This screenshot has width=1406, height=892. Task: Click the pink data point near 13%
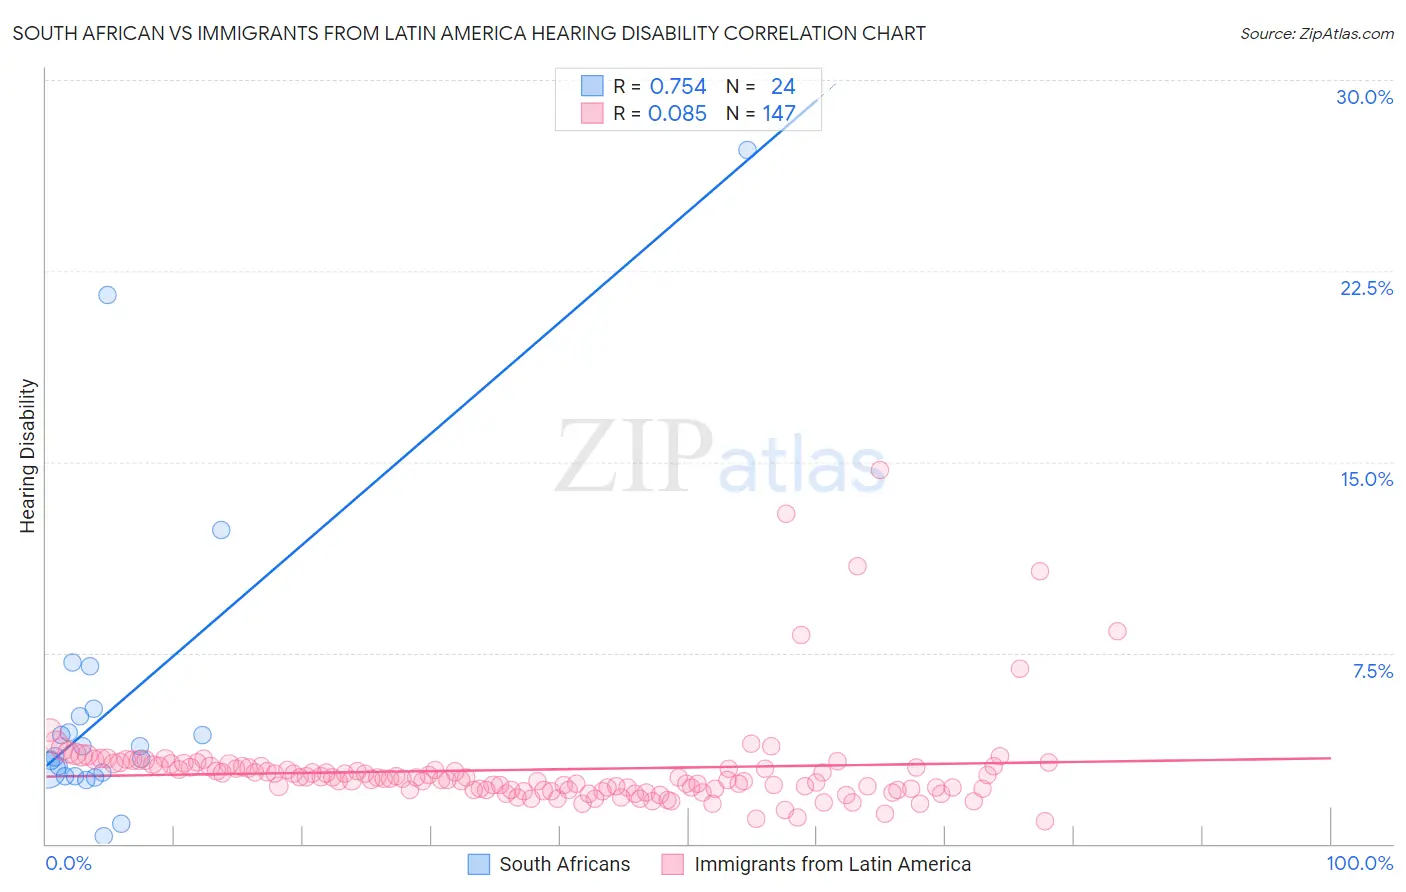[786, 514]
